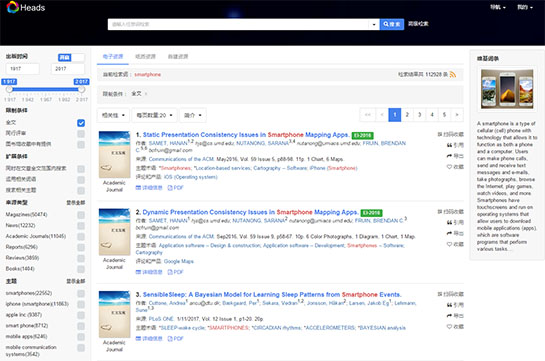Go to next results page arrow
The height and width of the screenshot is (361, 545).
click(x=457, y=115)
